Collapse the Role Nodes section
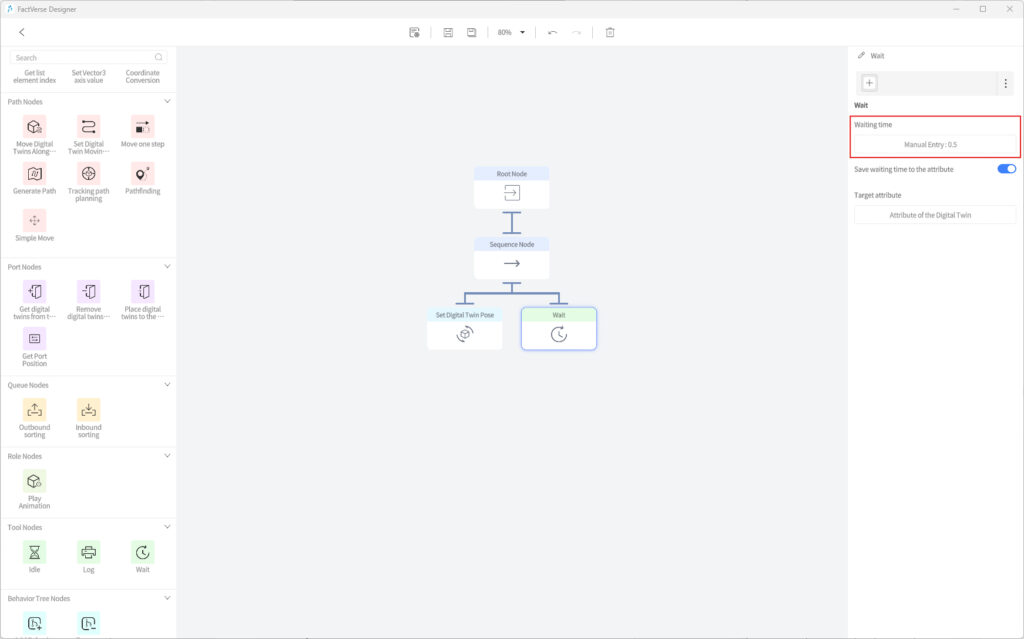The image size is (1024, 639). pos(167,456)
